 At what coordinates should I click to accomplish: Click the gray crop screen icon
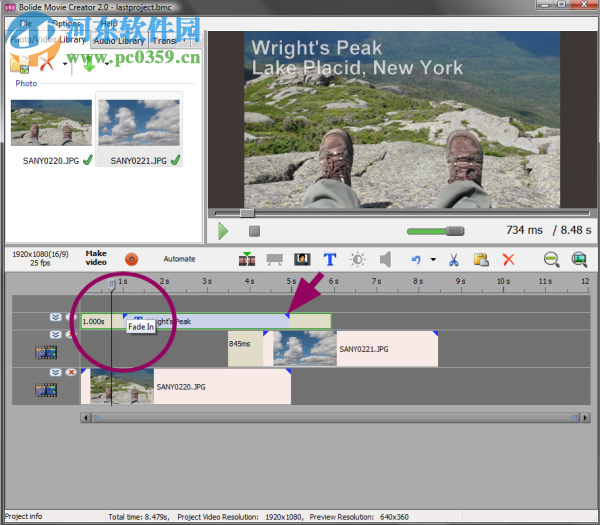click(x=274, y=259)
